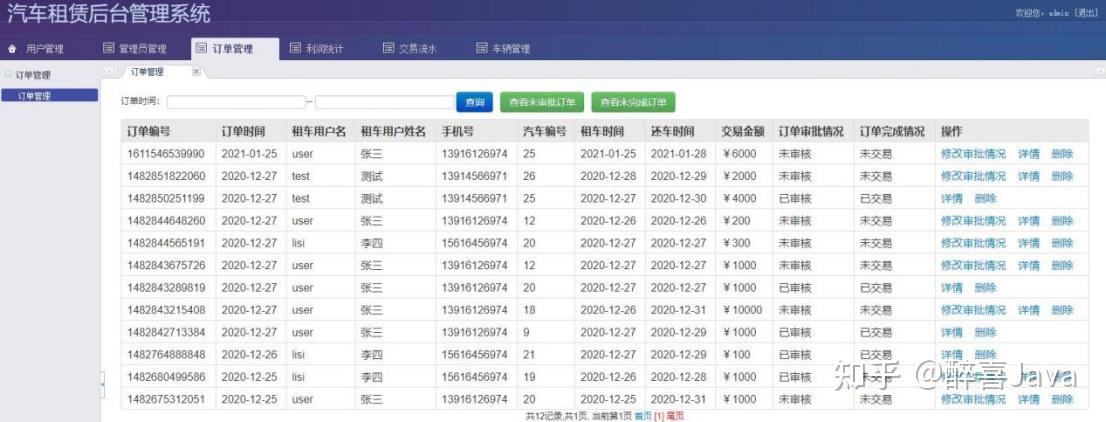
Task: Click the 退出 logout link at top right
Action: (x=1086, y=13)
